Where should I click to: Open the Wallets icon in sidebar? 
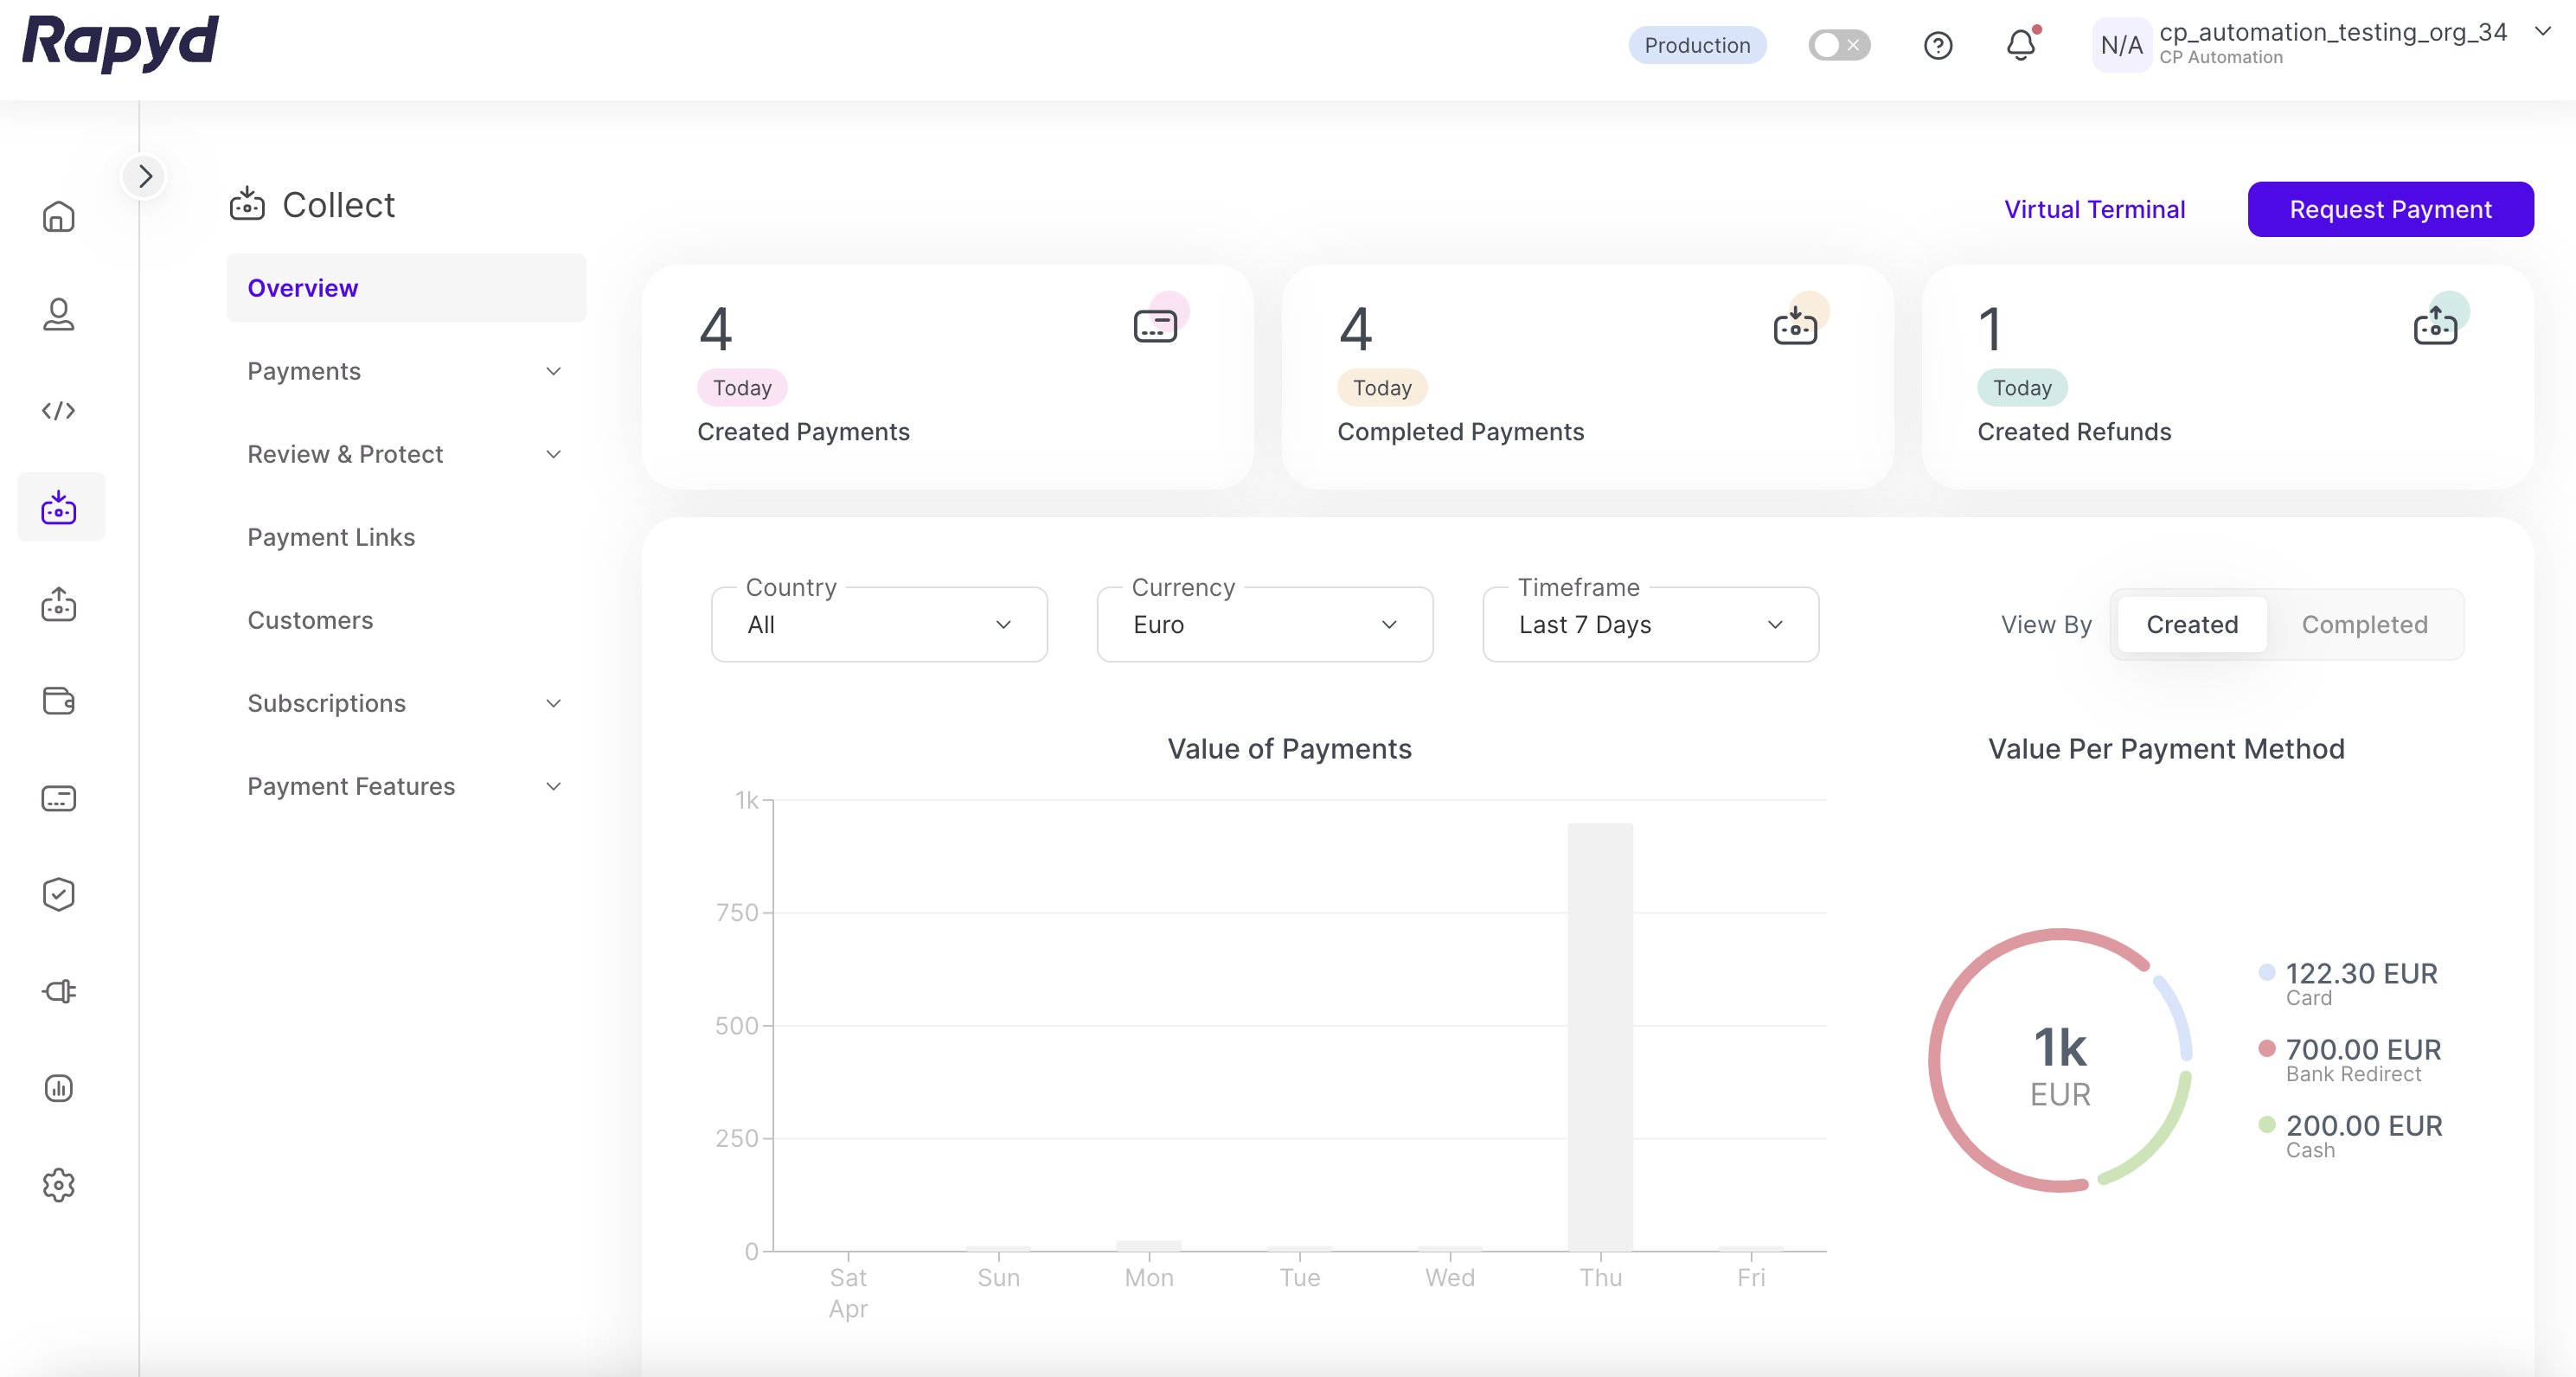59,701
